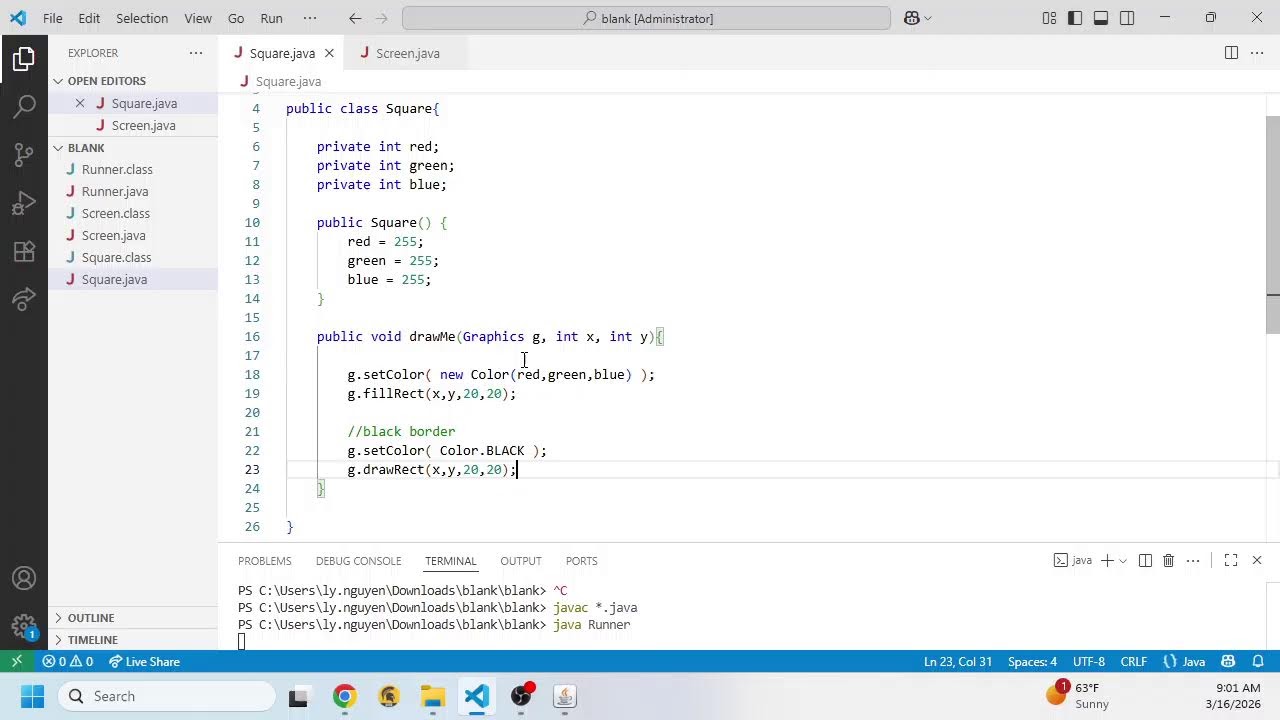This screenshot has height=720, width=1280.
Task: Split the terminal
Action: [1145, 561]
